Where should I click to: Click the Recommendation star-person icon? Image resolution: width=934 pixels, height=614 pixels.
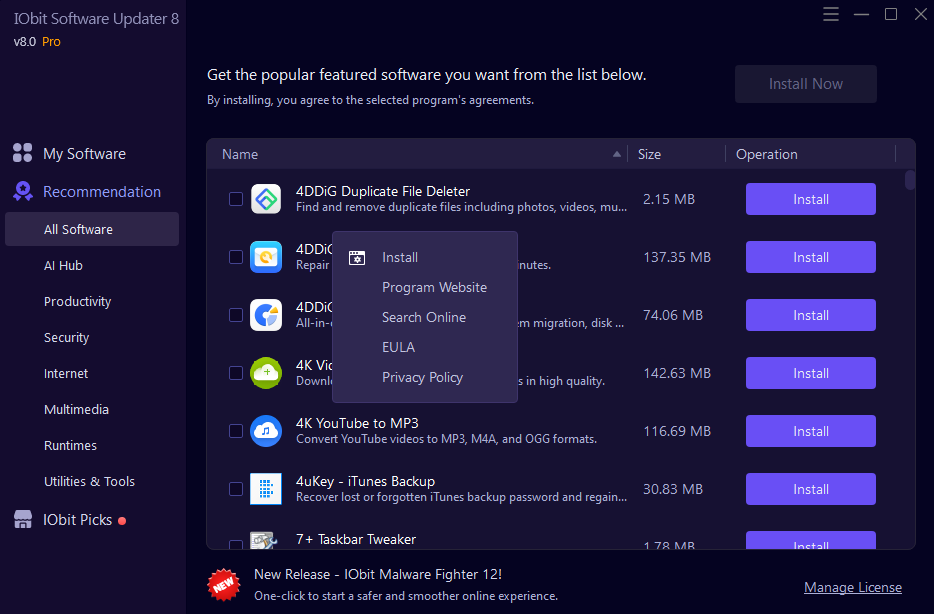[x=23, y=191]
